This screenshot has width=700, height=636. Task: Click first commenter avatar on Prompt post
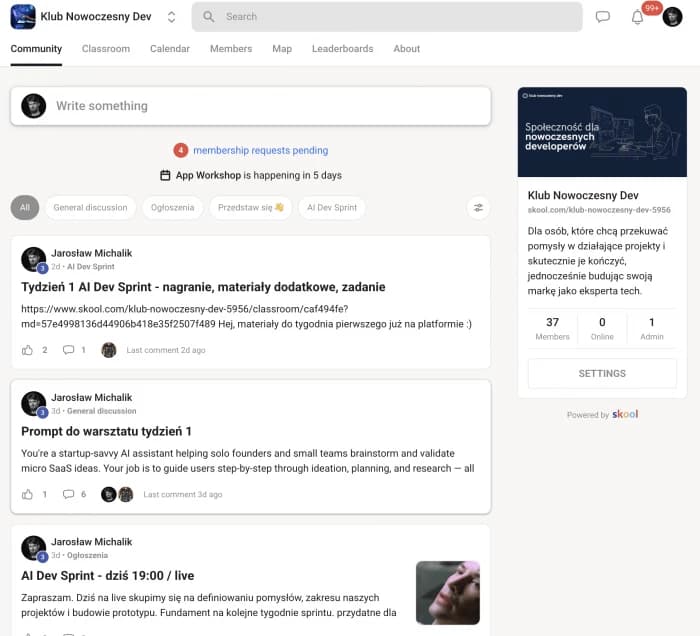coord(108,494)
